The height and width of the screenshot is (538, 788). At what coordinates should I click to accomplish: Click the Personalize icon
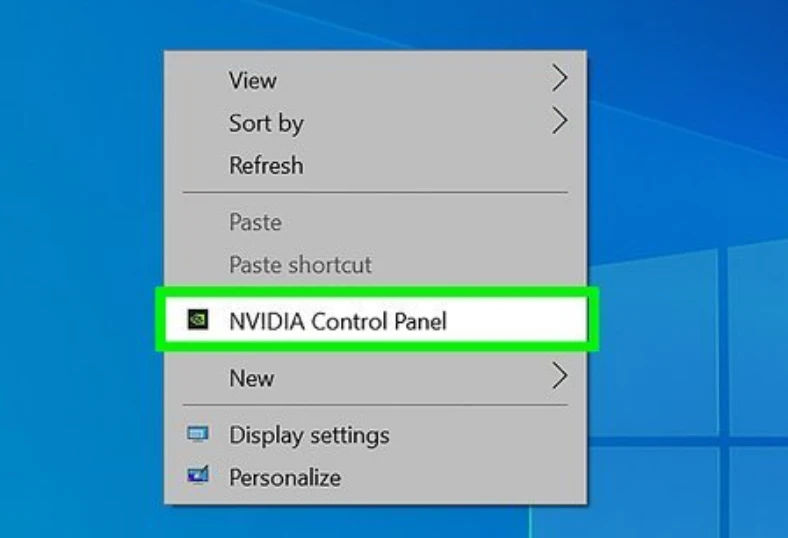(x=198, y=475)
